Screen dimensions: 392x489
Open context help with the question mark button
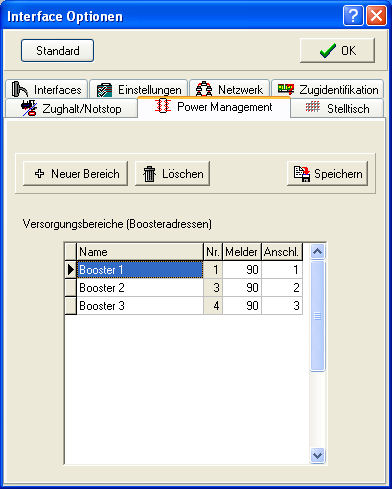click(x=353, y=15)
